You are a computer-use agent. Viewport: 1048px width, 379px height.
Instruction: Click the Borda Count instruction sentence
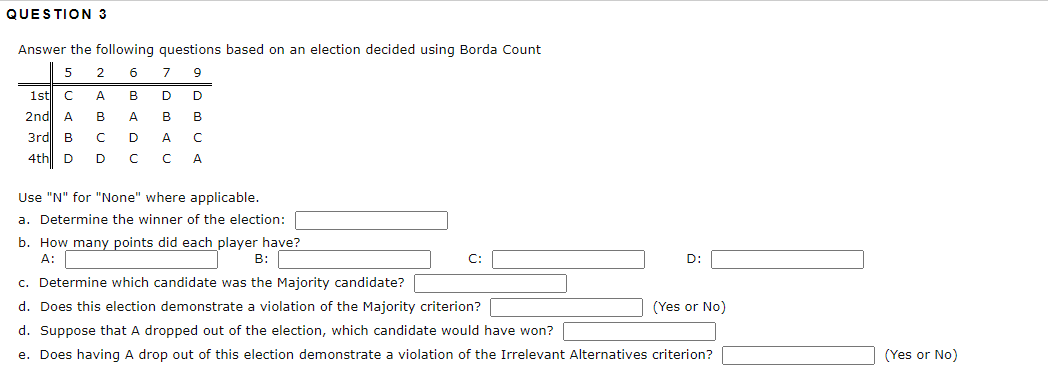point(279,49)
